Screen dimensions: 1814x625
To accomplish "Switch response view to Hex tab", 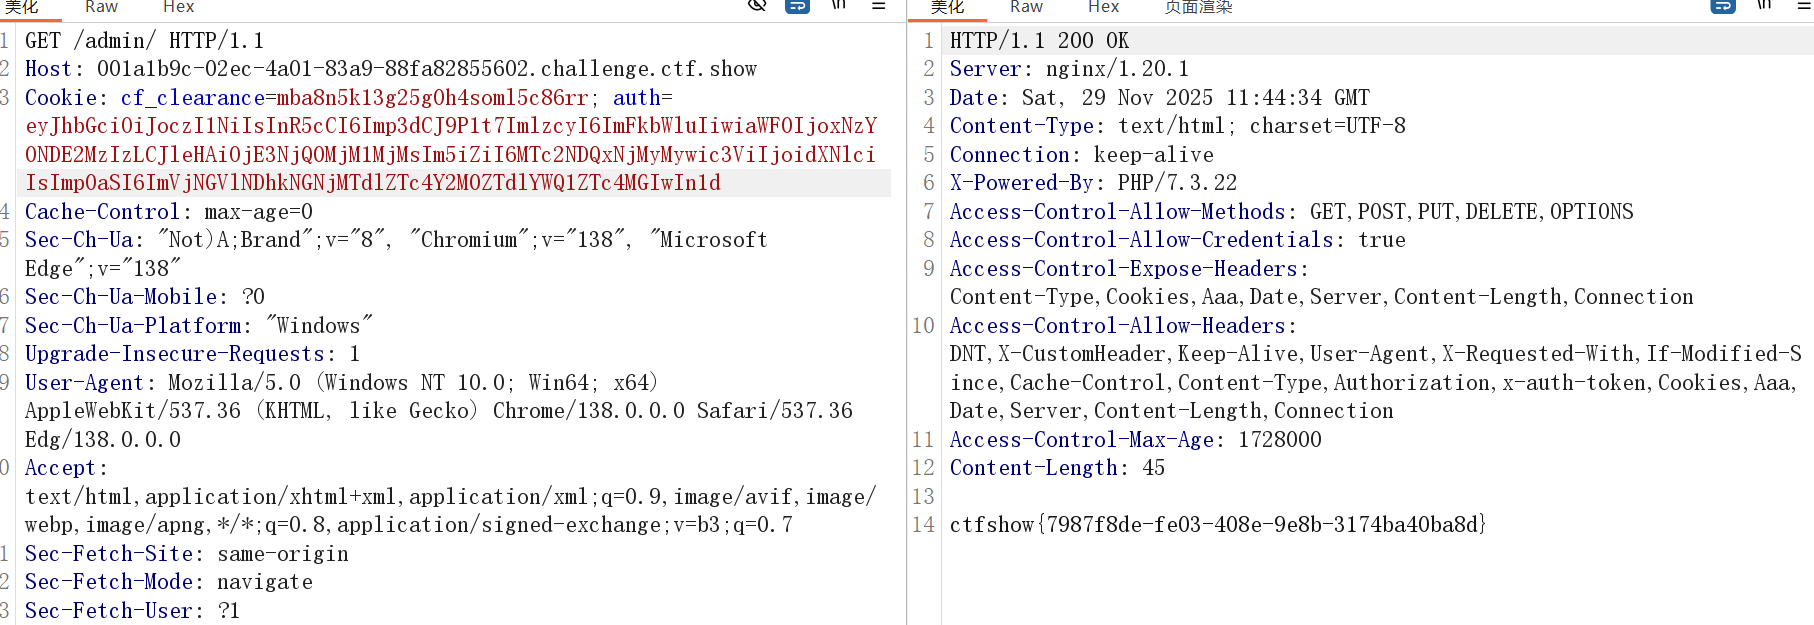I will [1103, 7].
